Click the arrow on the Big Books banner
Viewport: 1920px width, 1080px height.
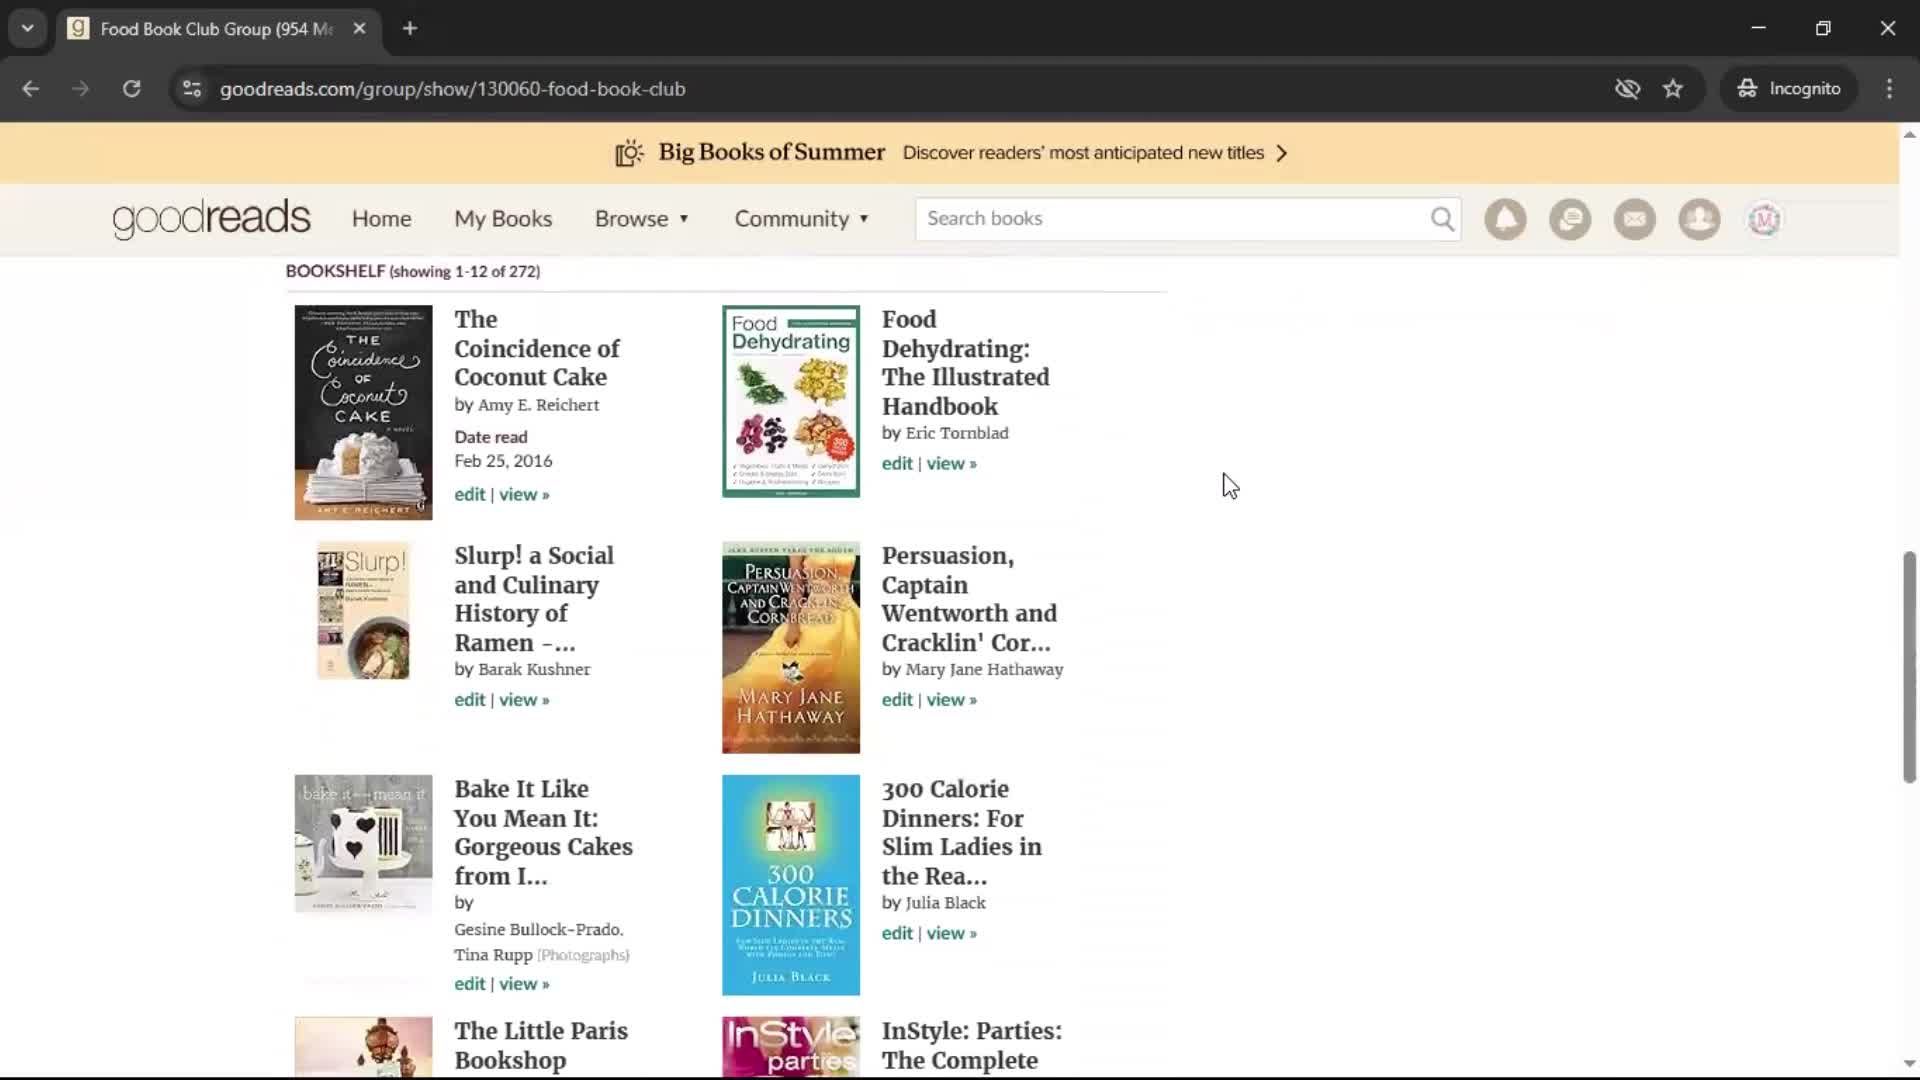[1282, 153]
